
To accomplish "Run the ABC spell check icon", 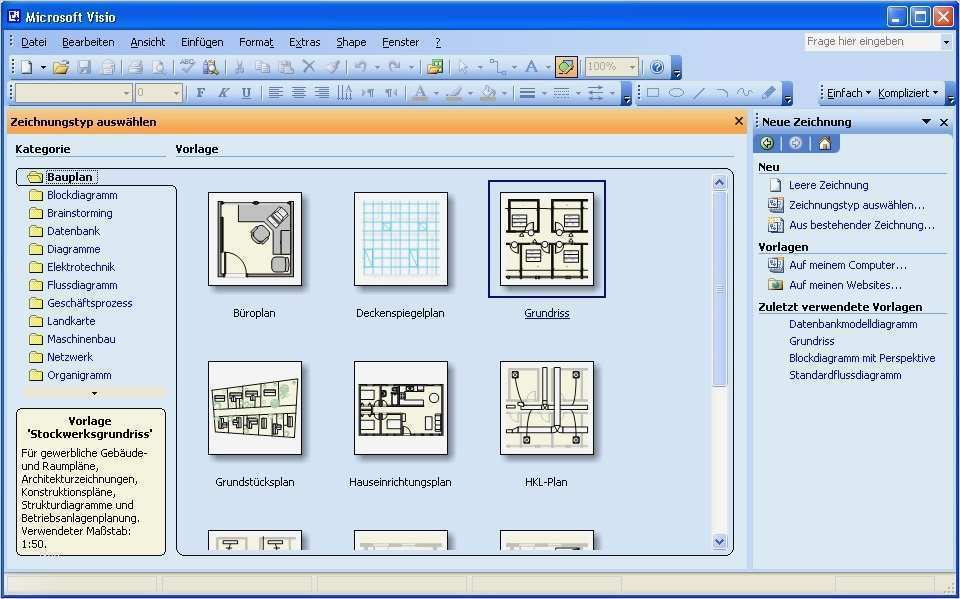I will (x=187, y=66).
